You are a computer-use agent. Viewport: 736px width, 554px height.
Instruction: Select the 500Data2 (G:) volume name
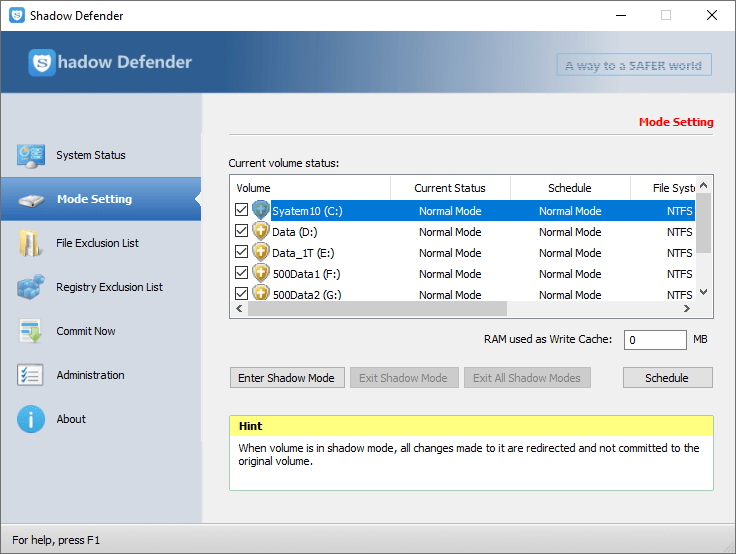307,295
